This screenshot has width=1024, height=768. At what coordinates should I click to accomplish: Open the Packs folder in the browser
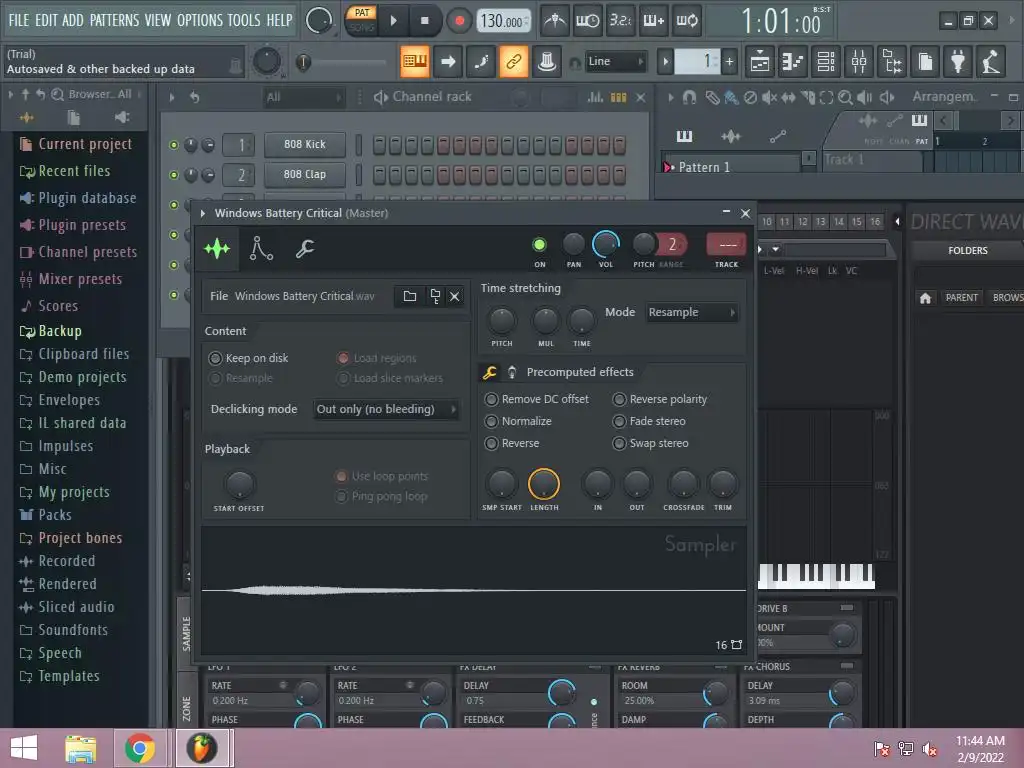coord(55,515)
